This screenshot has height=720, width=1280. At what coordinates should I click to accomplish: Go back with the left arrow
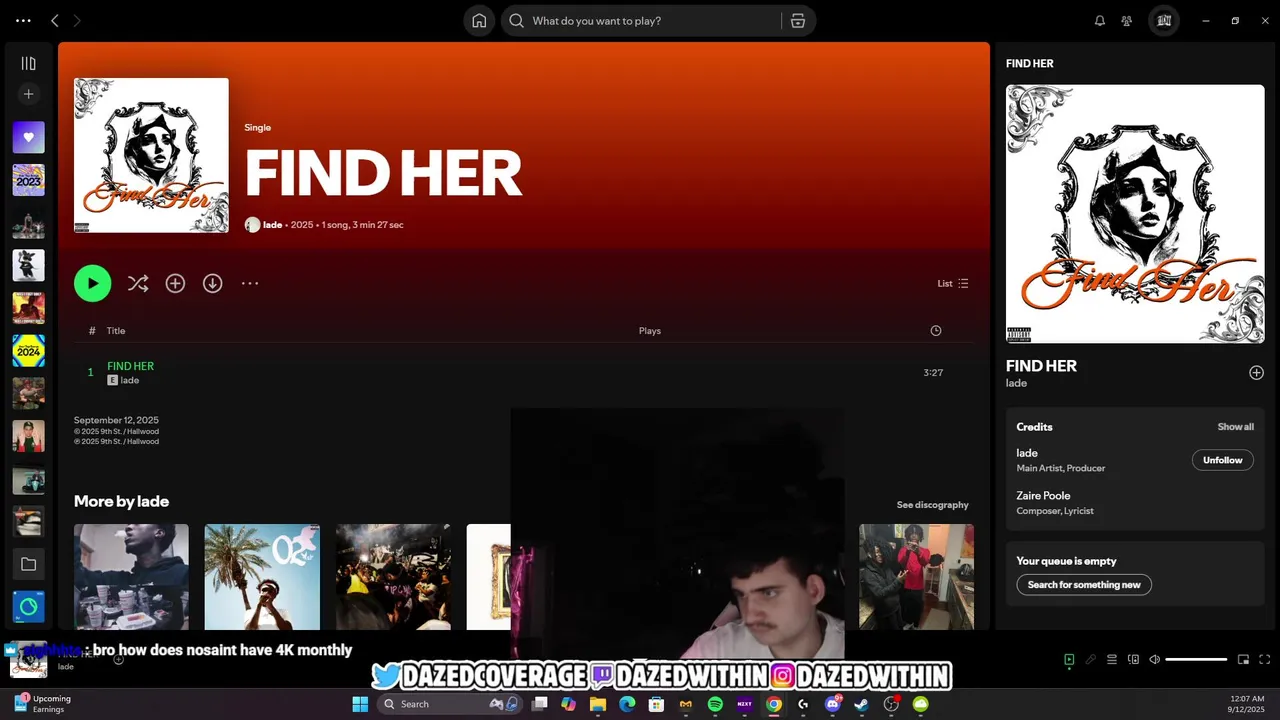[55, 20]
